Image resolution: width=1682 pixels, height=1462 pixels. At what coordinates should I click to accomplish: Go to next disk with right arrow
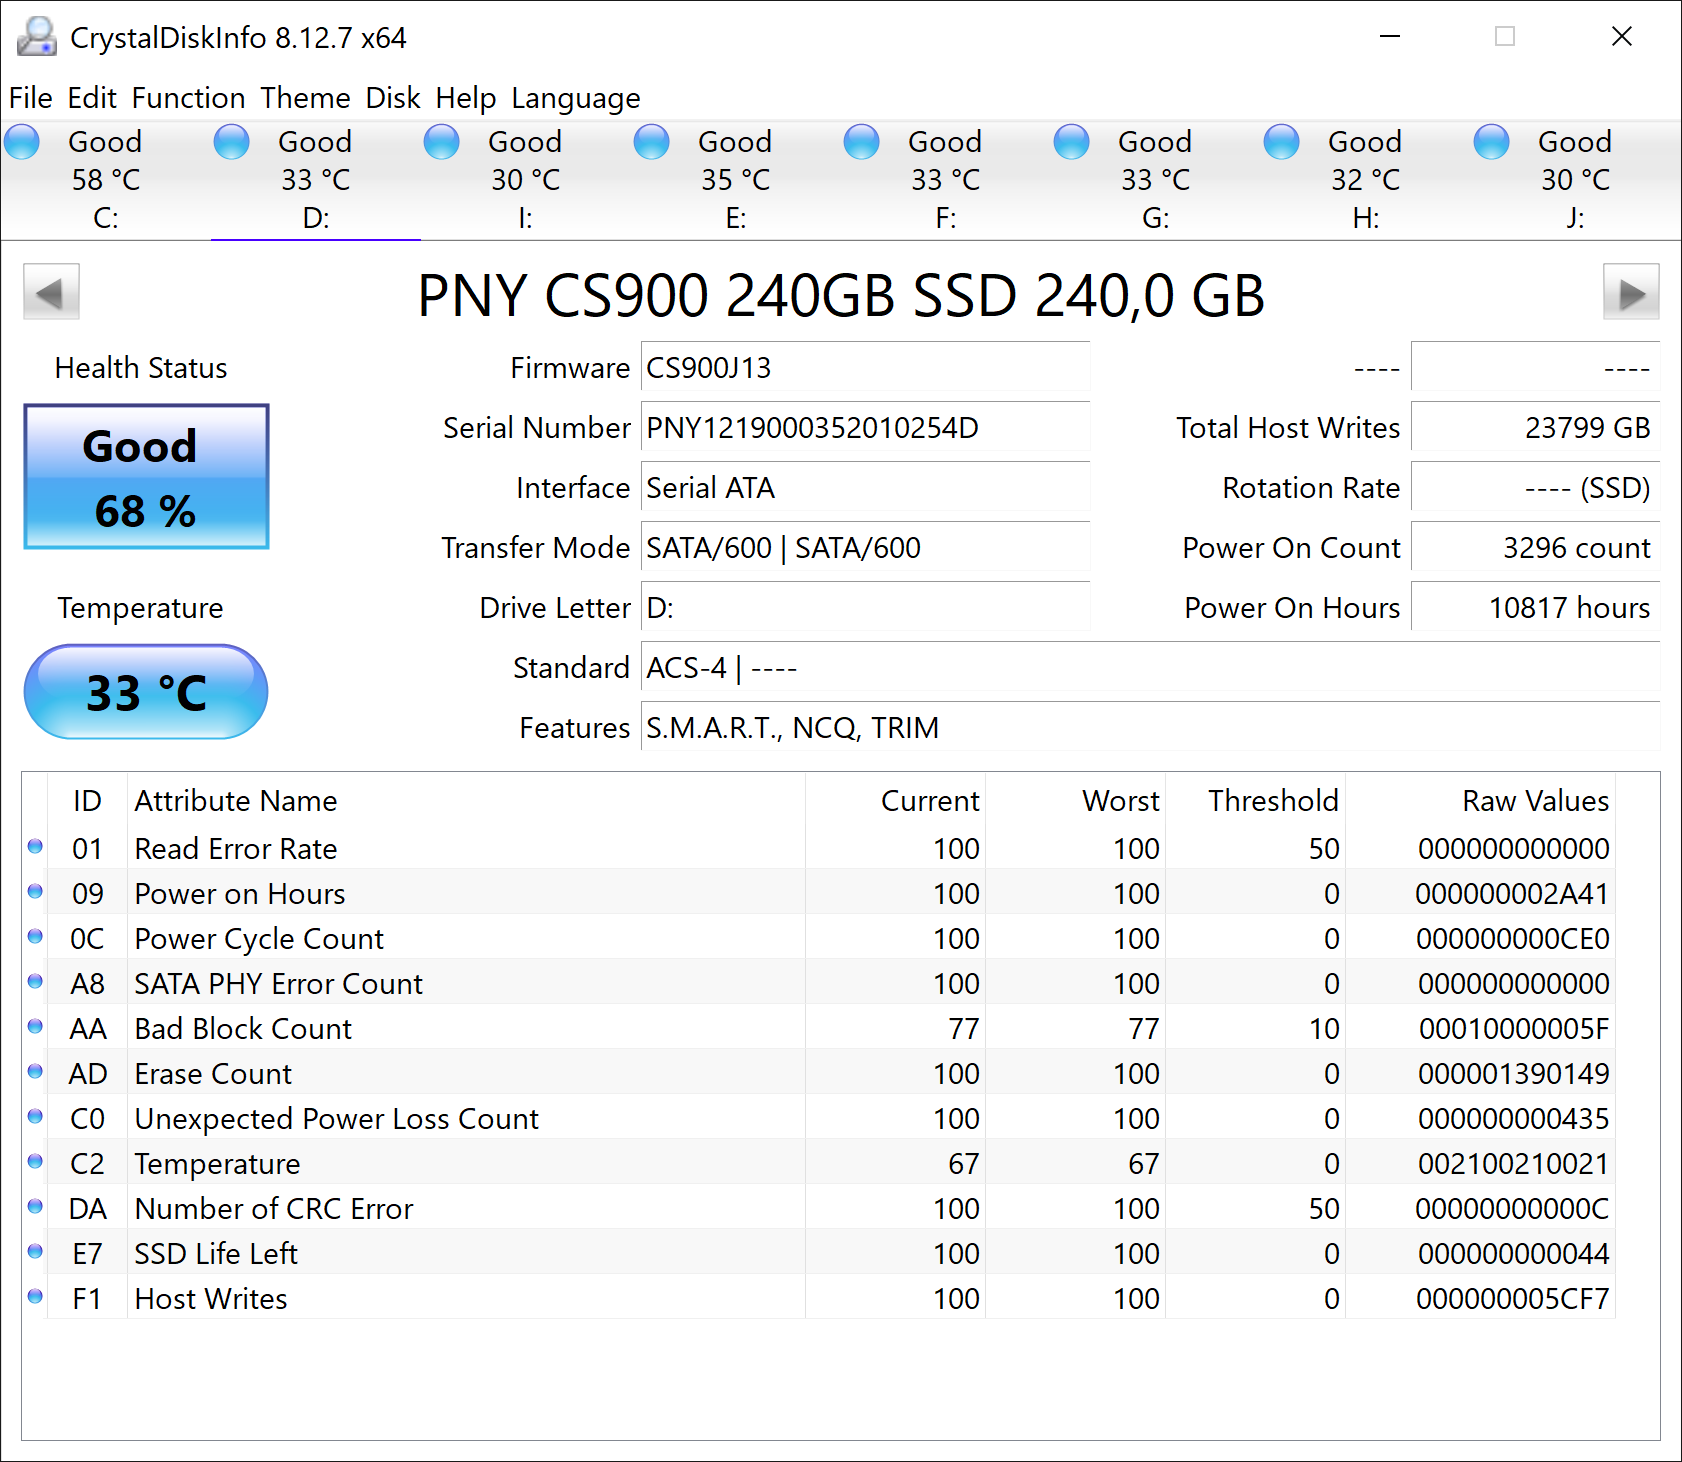(1631, 292)
